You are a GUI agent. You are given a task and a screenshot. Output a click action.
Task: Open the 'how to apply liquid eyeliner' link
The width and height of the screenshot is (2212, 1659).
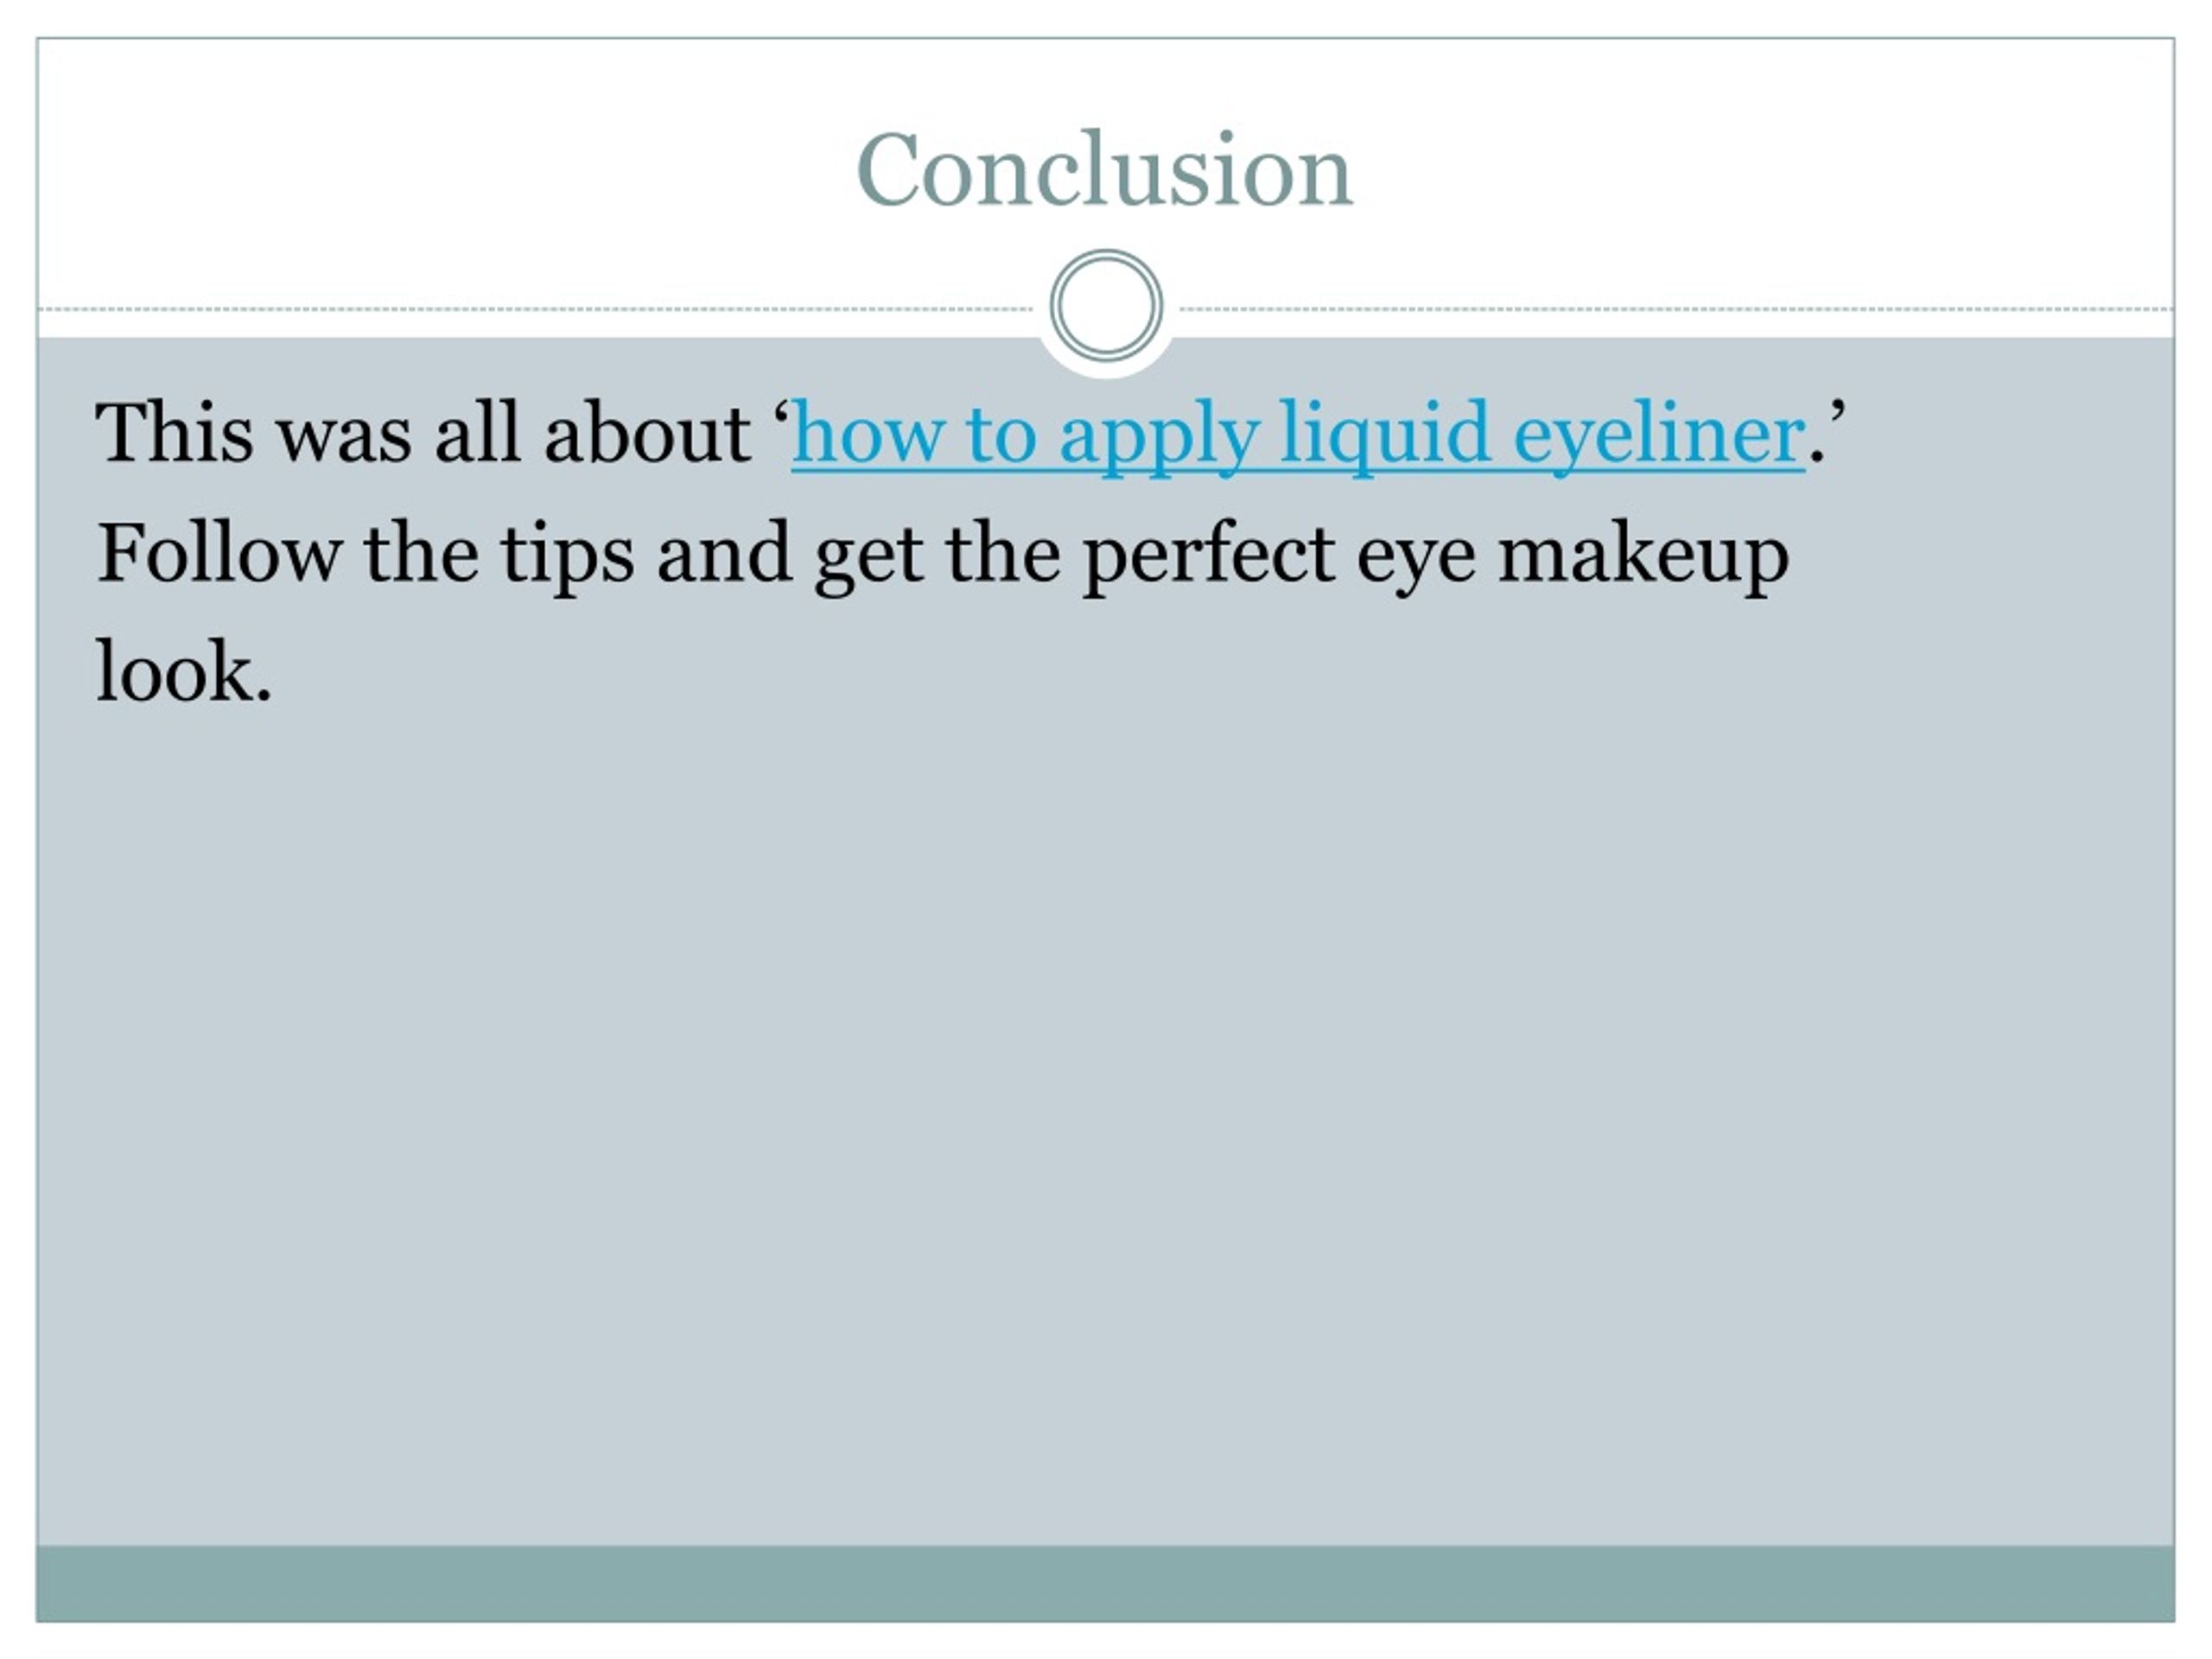tap(1298, 435)
